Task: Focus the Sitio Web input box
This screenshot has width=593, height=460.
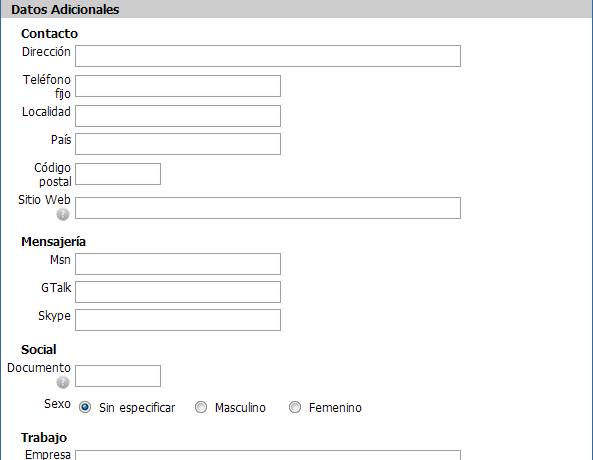Action: pyautogui.click(x=268, y=208)
